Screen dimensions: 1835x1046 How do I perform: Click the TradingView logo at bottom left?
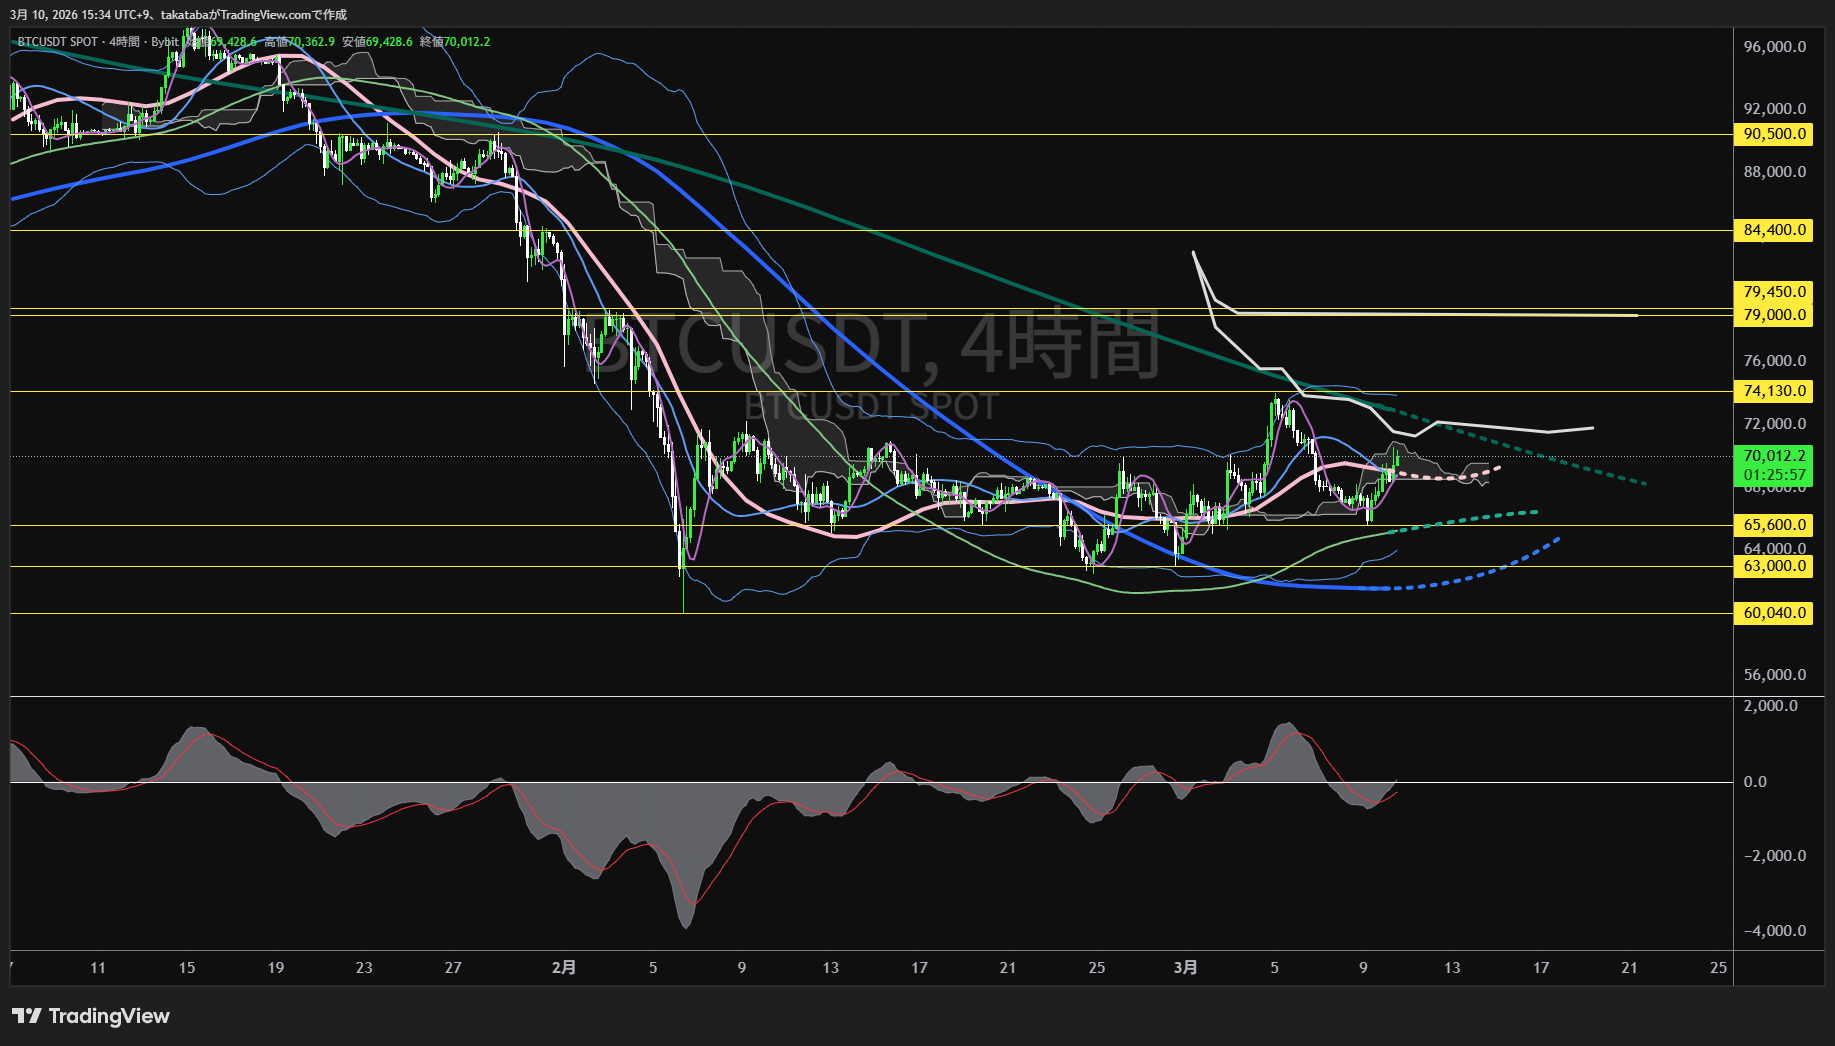tap(92, 1016)
